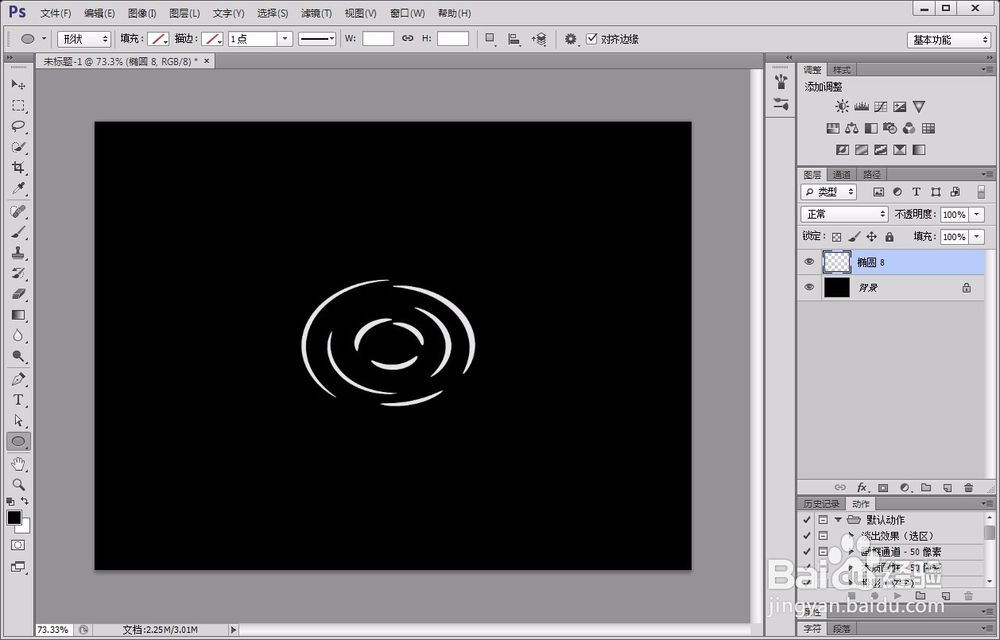The height and width of the screenshot is (640, 1000).
Task: Click the Color Balance adjustment icon
Action: point(851,128)
